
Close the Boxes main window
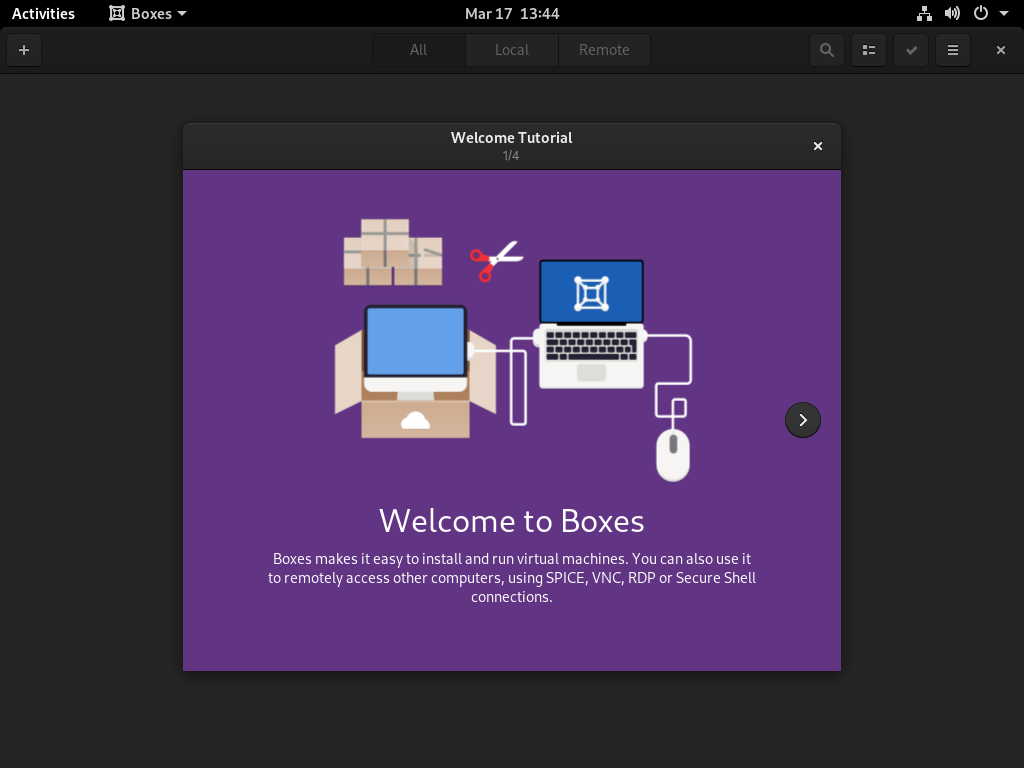click(1000, 50)
